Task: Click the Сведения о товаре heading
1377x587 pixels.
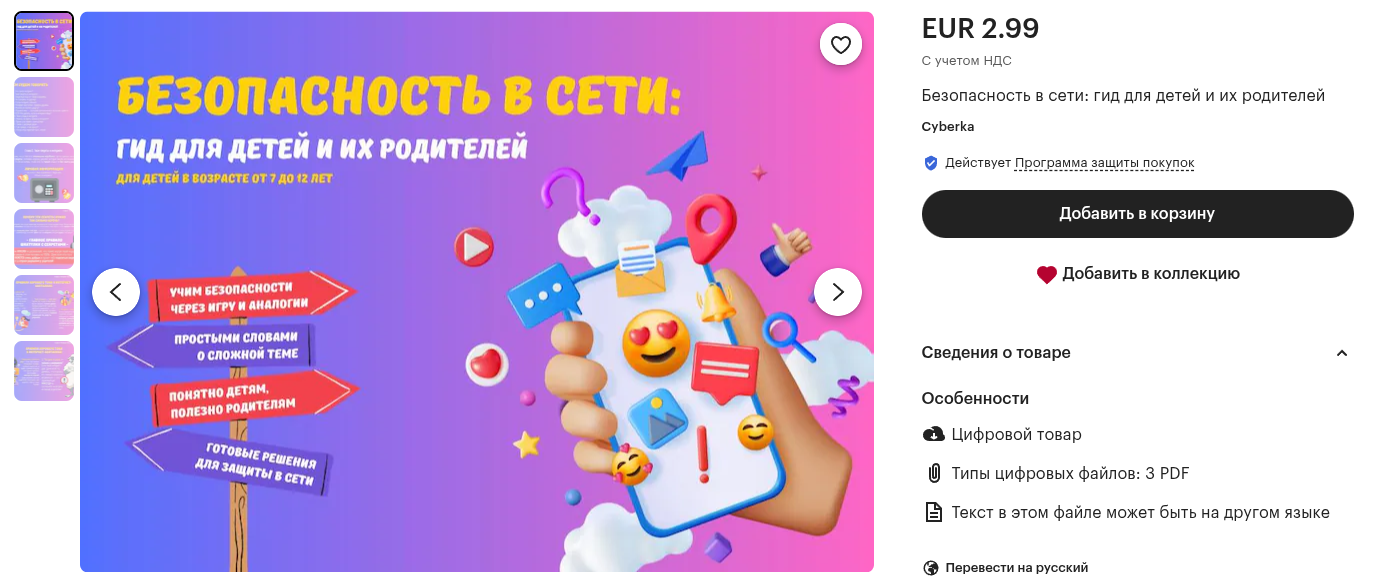Action: point(996,352)
